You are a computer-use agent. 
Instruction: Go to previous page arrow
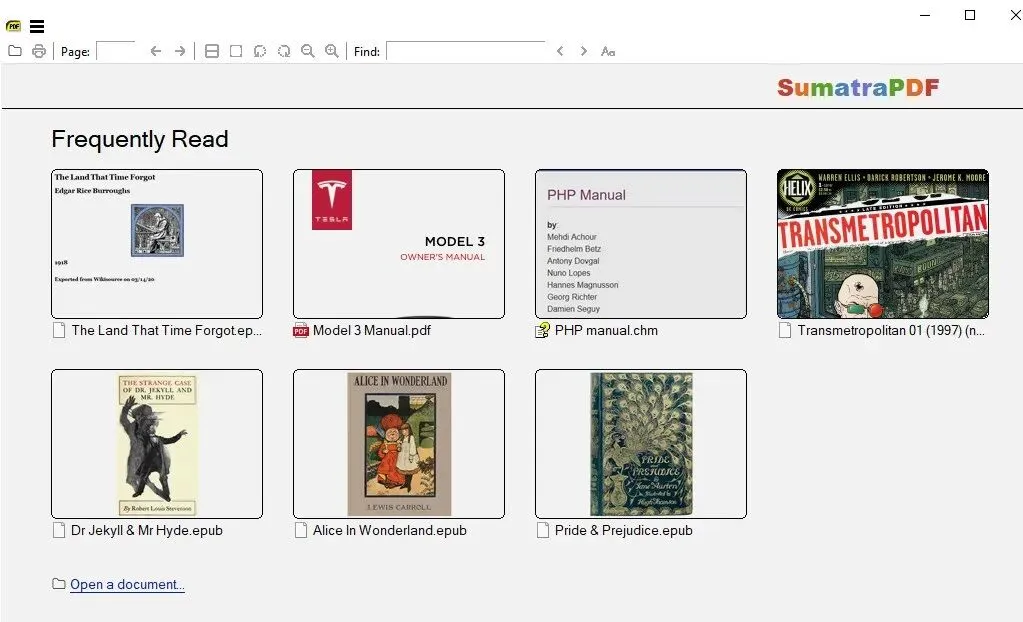point(155,51)
